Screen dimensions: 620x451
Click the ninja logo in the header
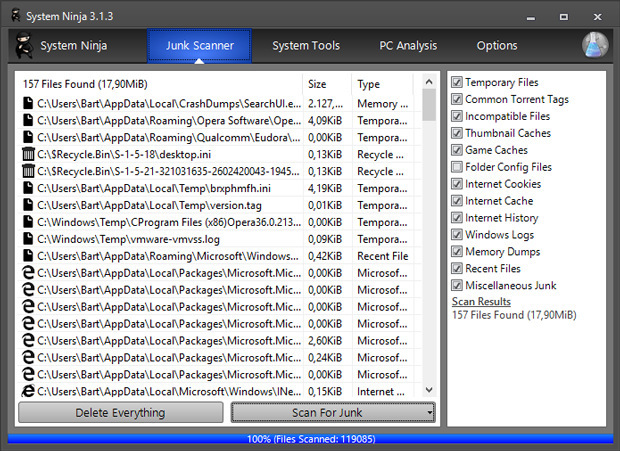click(24, 46)
